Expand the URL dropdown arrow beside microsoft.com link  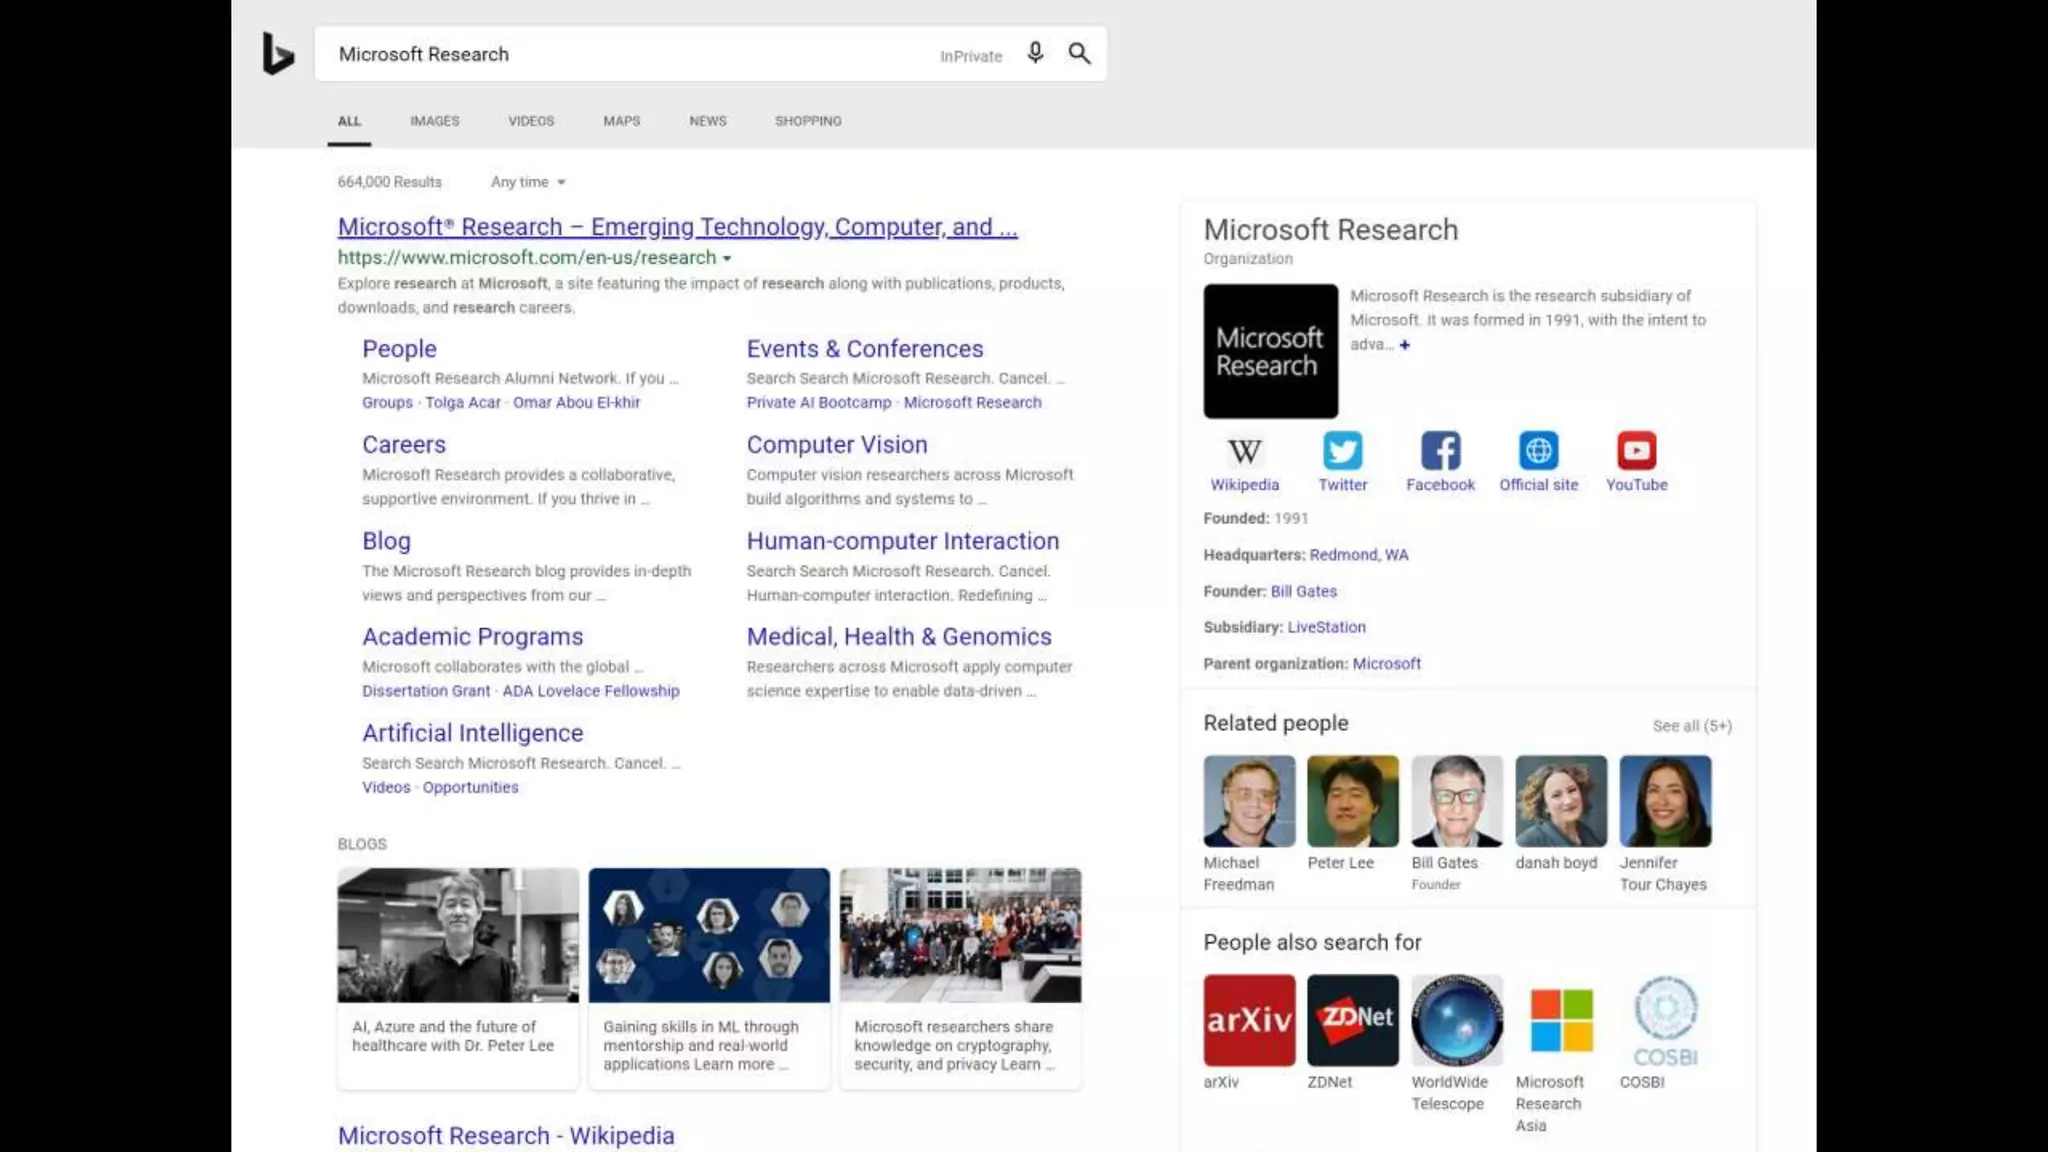727,259
